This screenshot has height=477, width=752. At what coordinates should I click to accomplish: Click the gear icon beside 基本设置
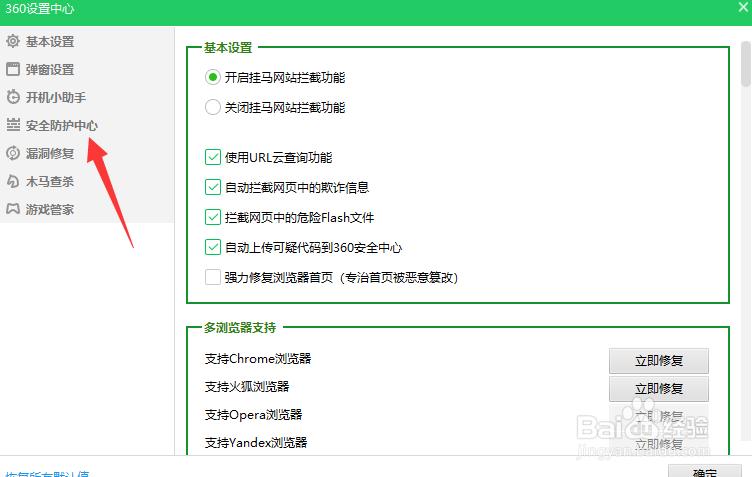pyautogui.click(x=13, y=41)
